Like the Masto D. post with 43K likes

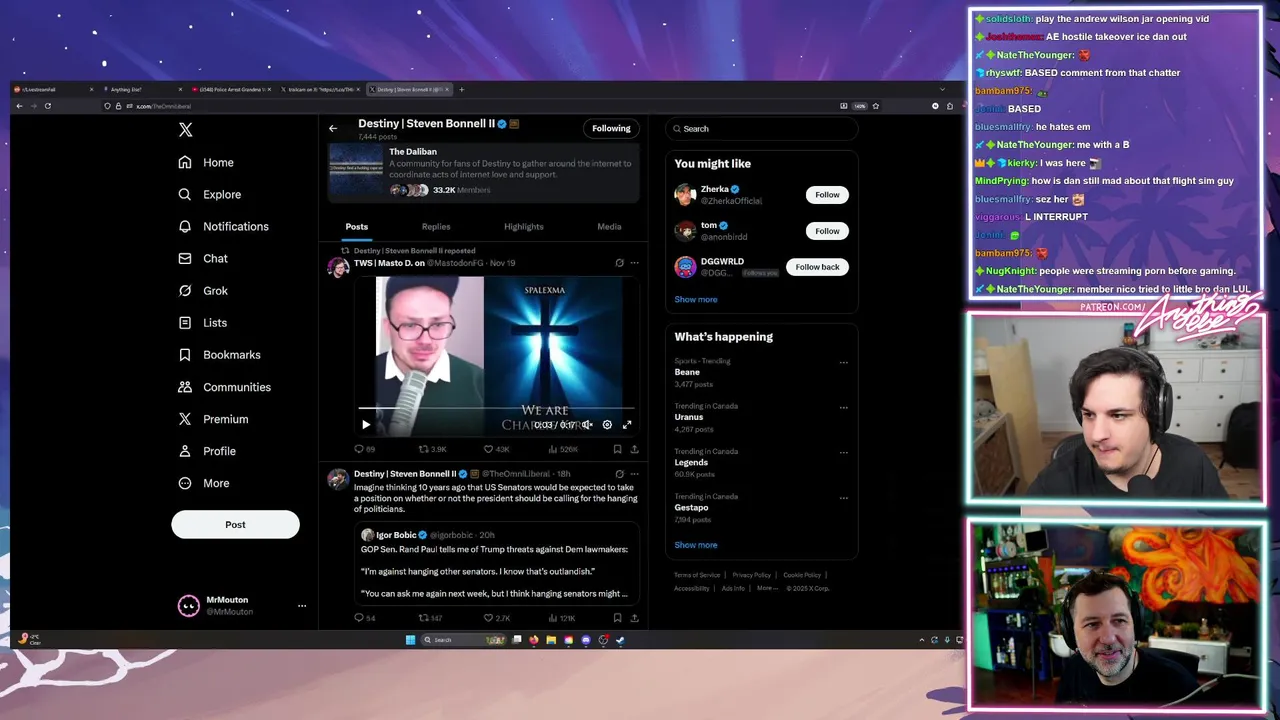[497, 450]
